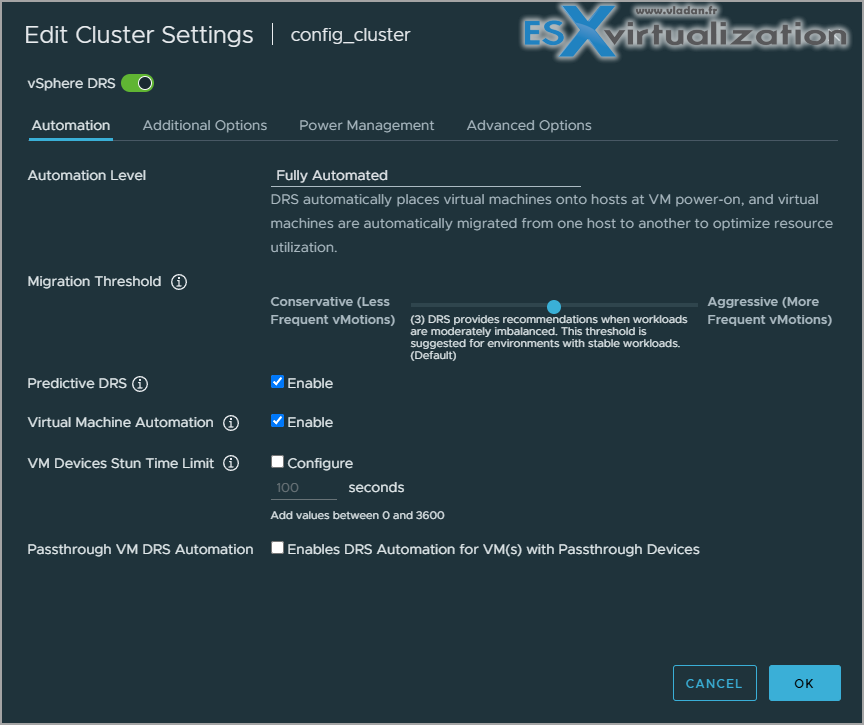Check the Configure stun time checkbox
This screenshot has width=864, height=725.
(x=277, y=462)
